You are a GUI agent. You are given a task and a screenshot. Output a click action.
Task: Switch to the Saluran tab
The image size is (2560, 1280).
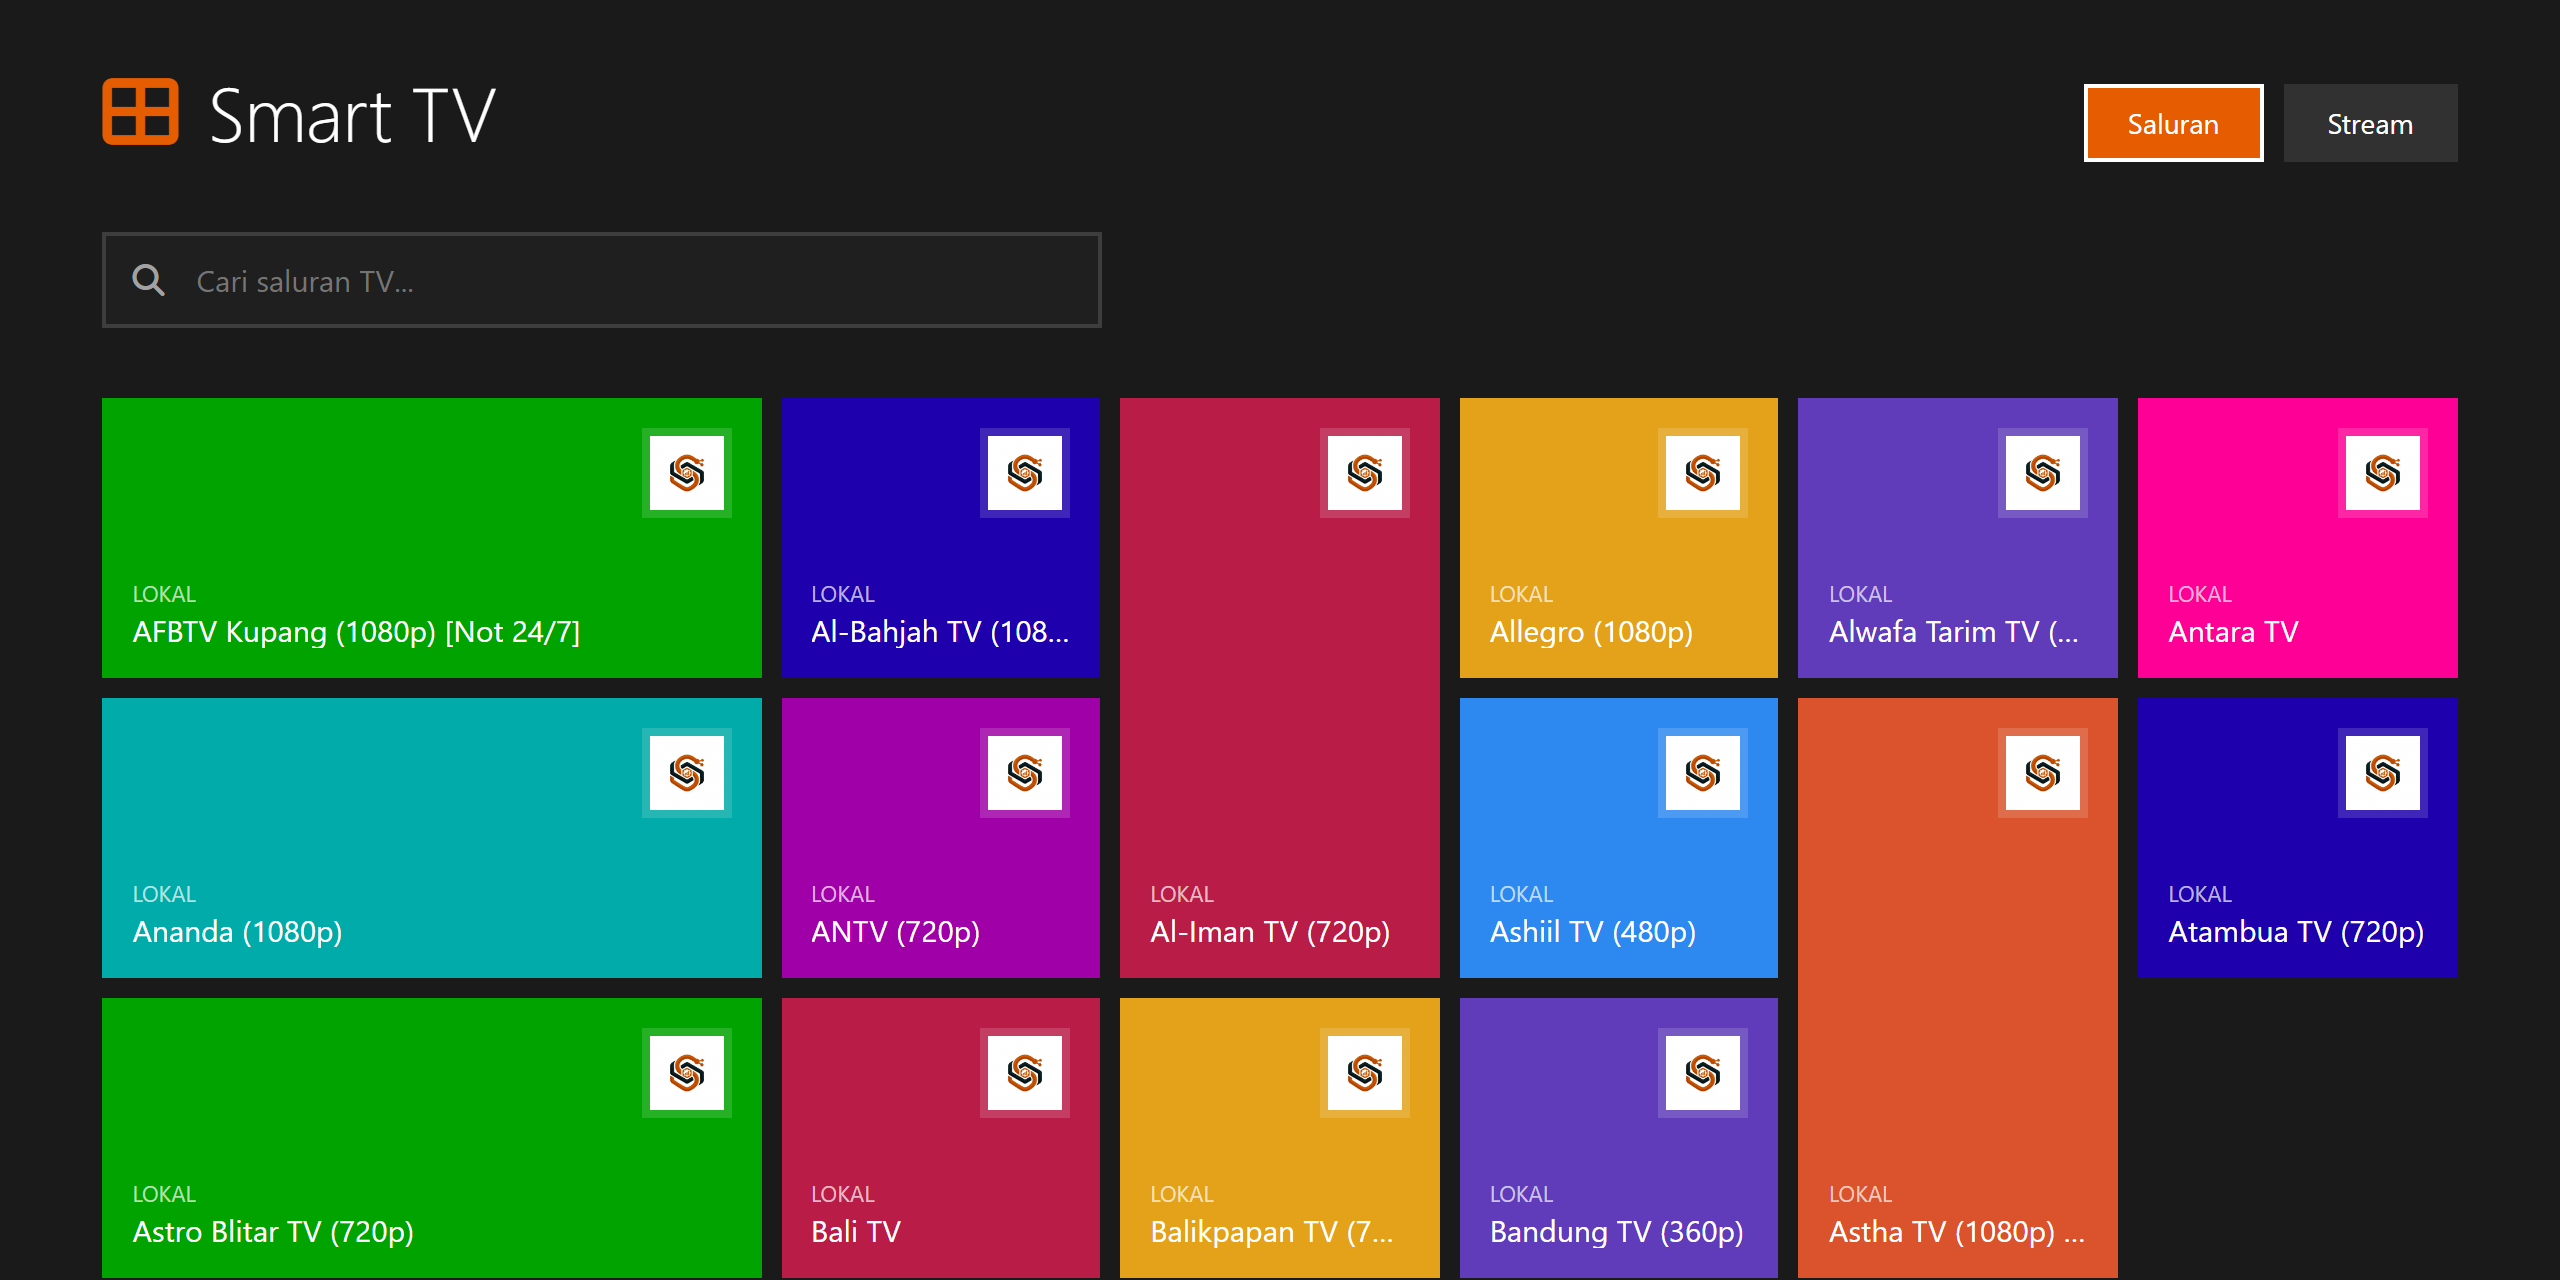[x=2173, y=123]
